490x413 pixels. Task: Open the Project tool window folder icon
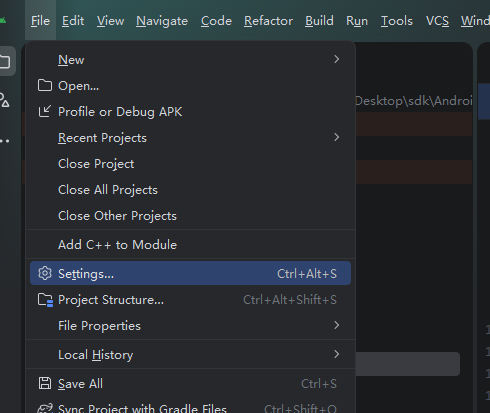pos(5,61)
